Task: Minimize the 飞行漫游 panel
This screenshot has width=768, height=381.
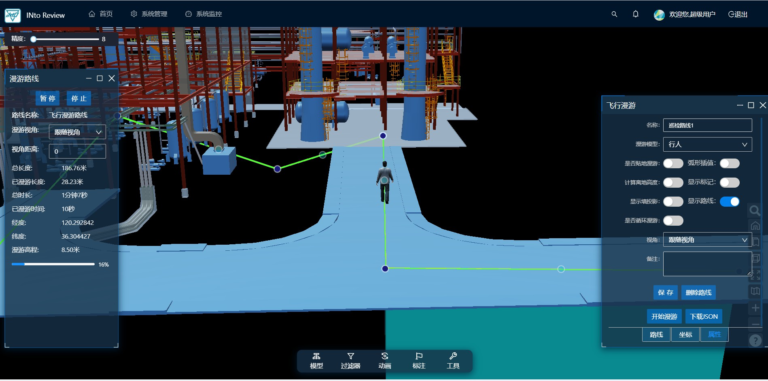Action: pyautogui.click(x=740, y=105)
